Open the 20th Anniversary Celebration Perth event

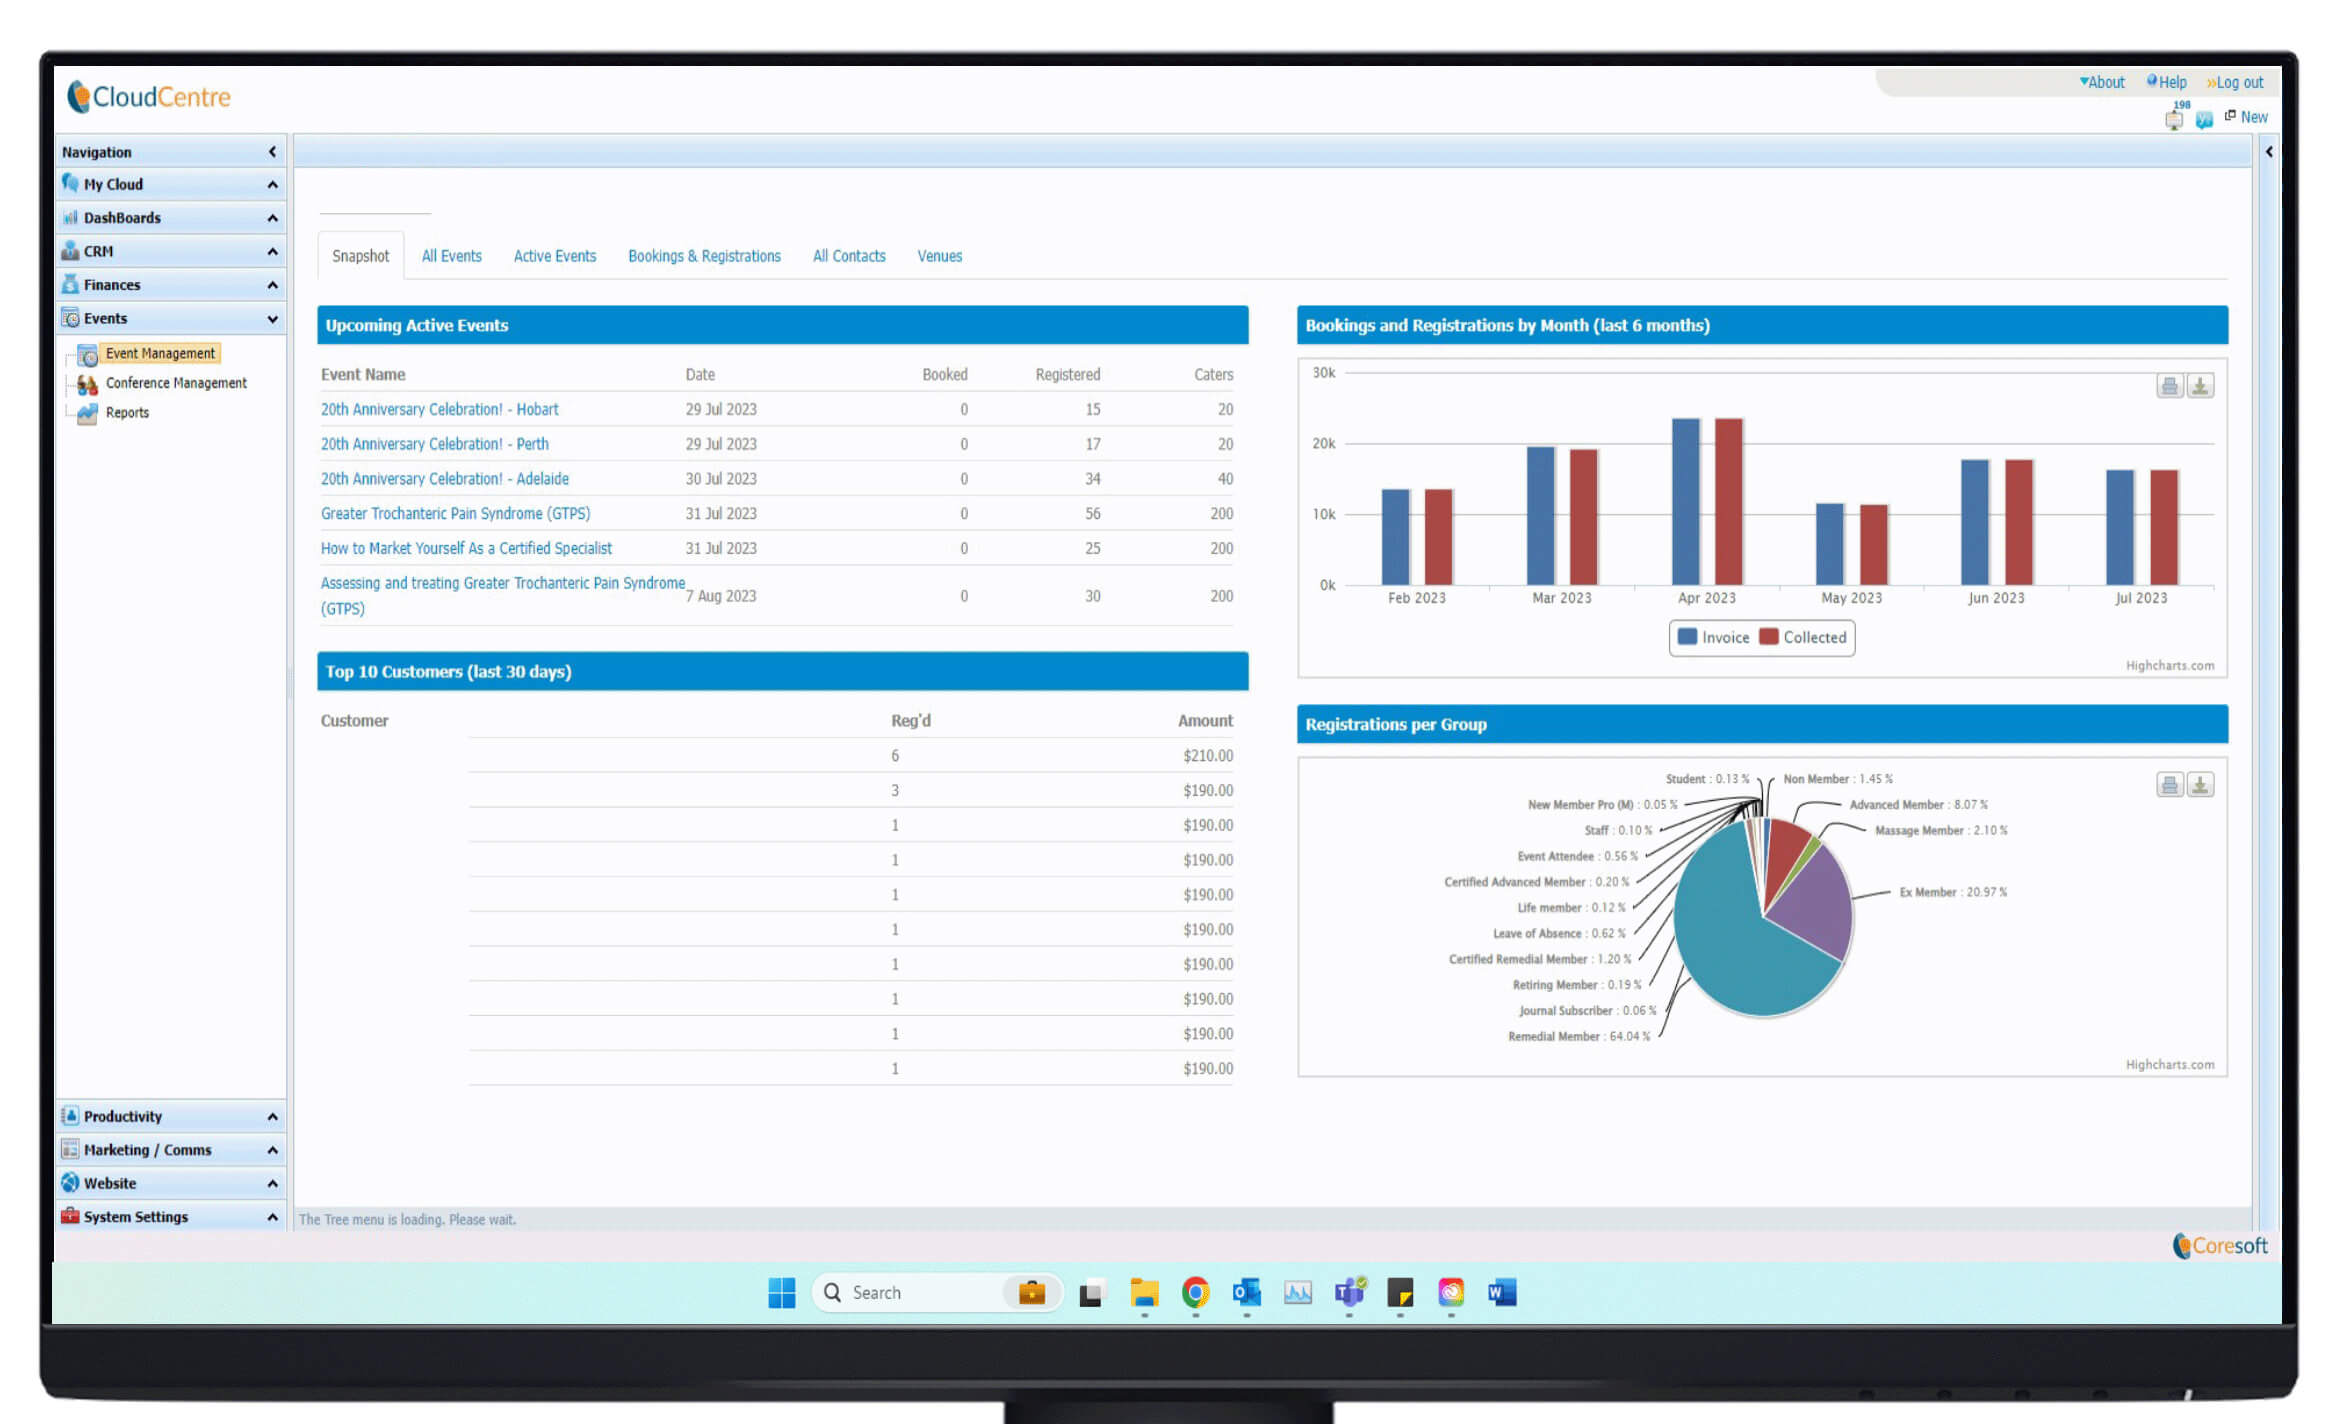pos(434,444)
